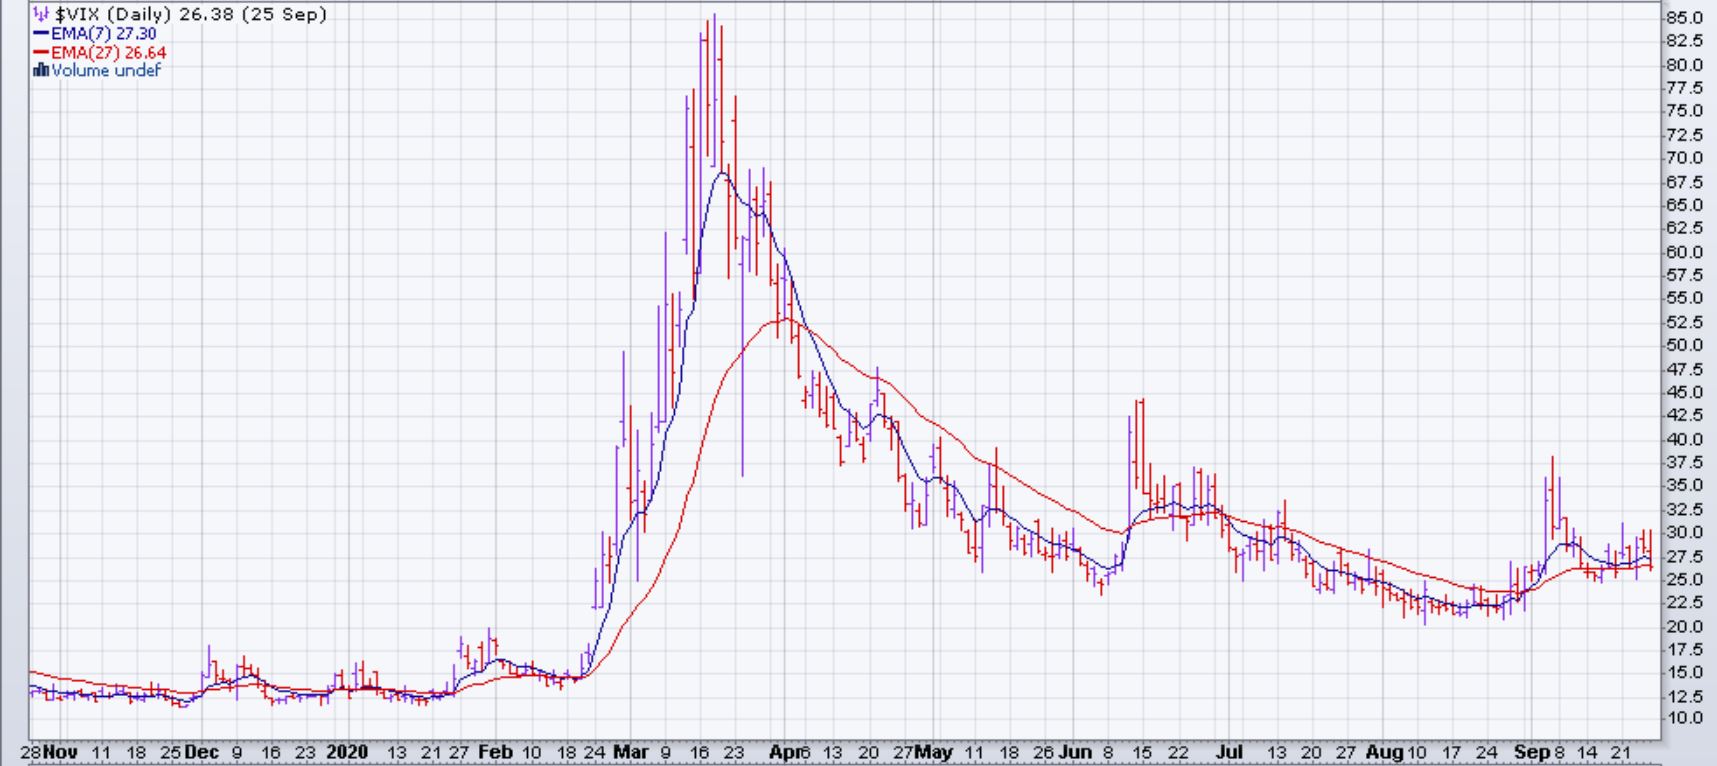Click the Feb label on the date axis

click(x=494, y=752)
